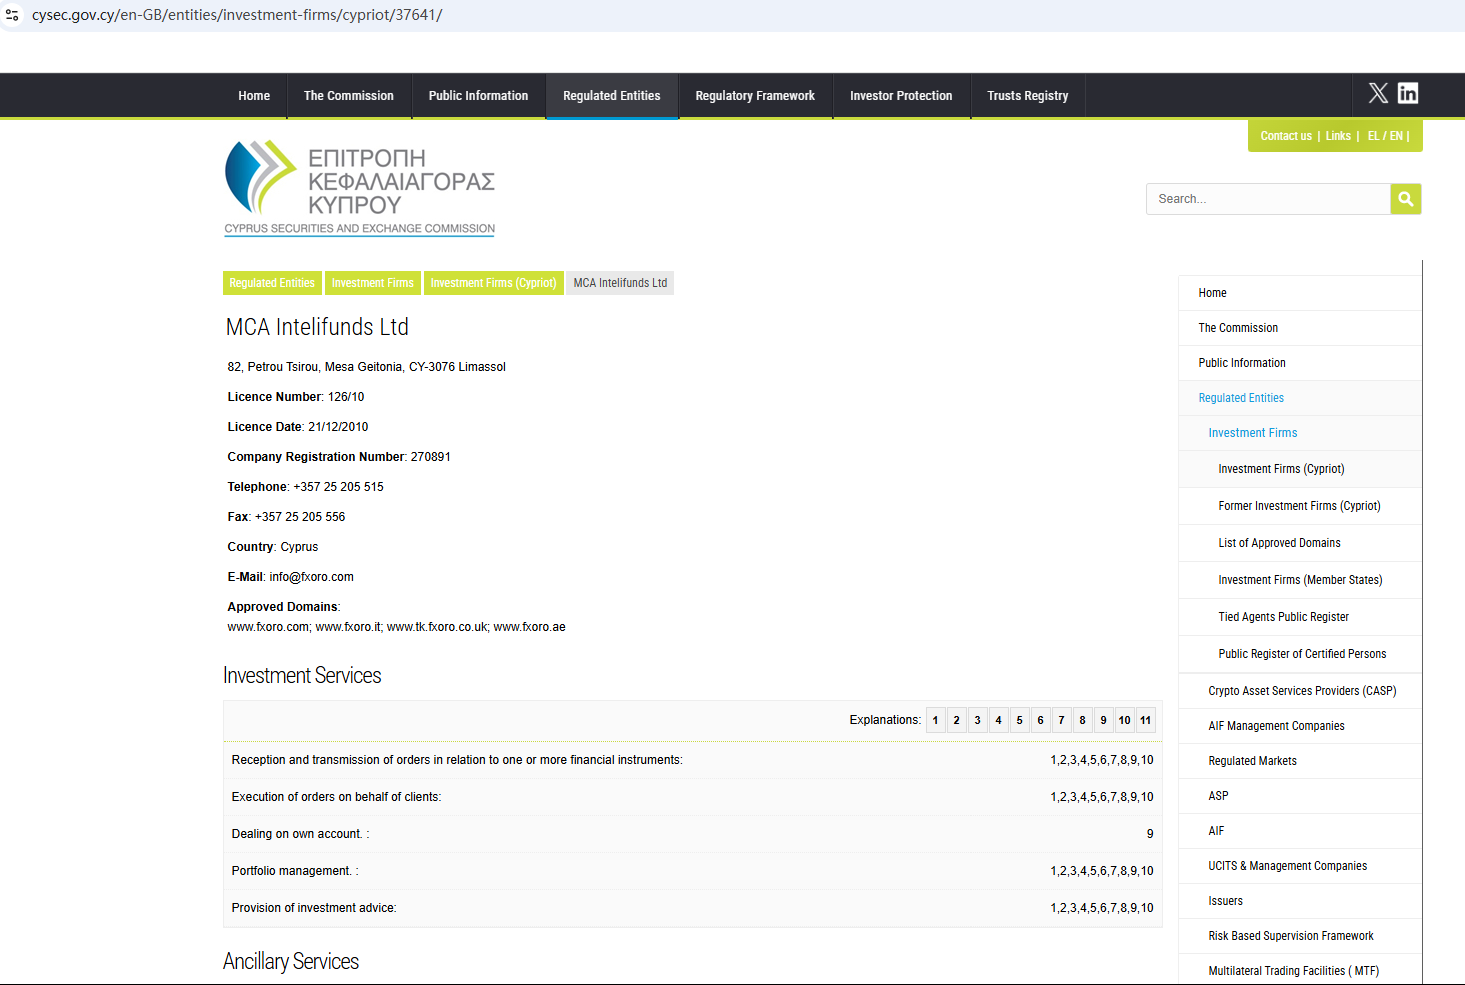Open the Home top navigation item

[254, 96]
